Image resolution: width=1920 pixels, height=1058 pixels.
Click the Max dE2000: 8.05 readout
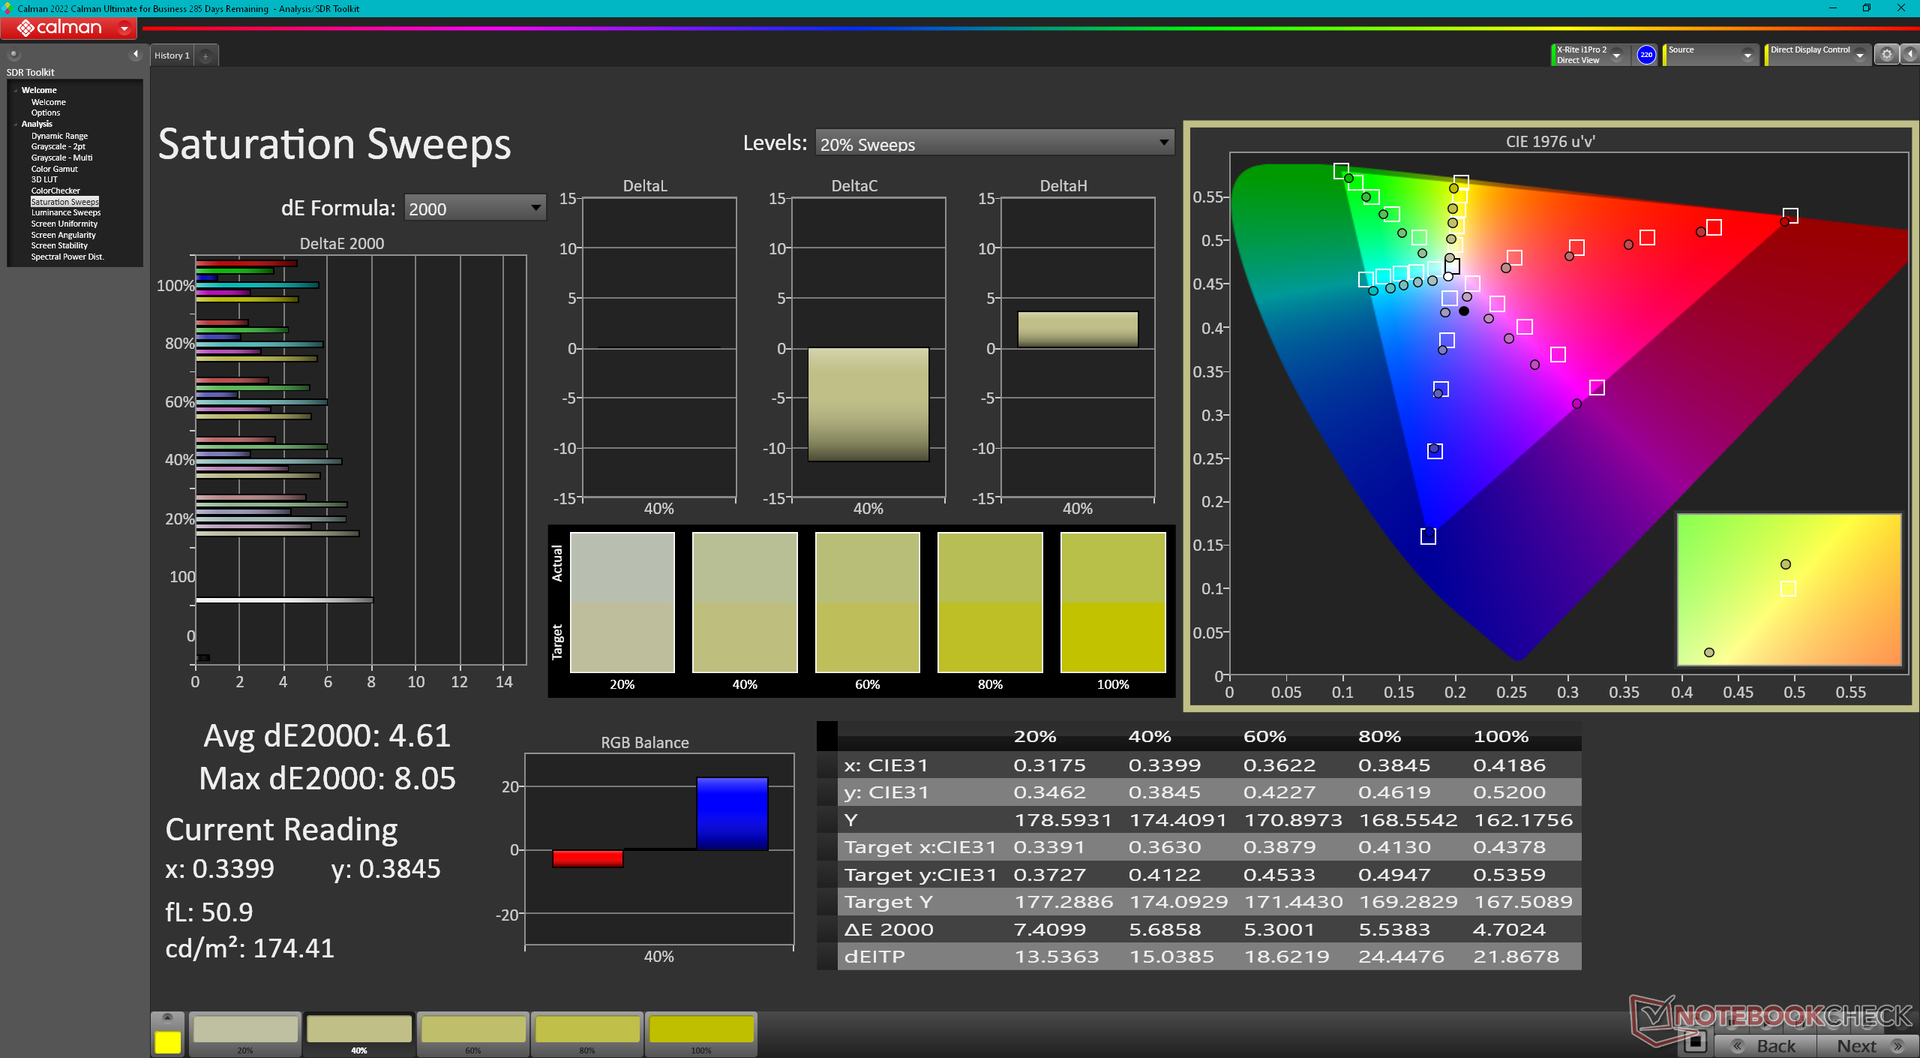point(327,778)
